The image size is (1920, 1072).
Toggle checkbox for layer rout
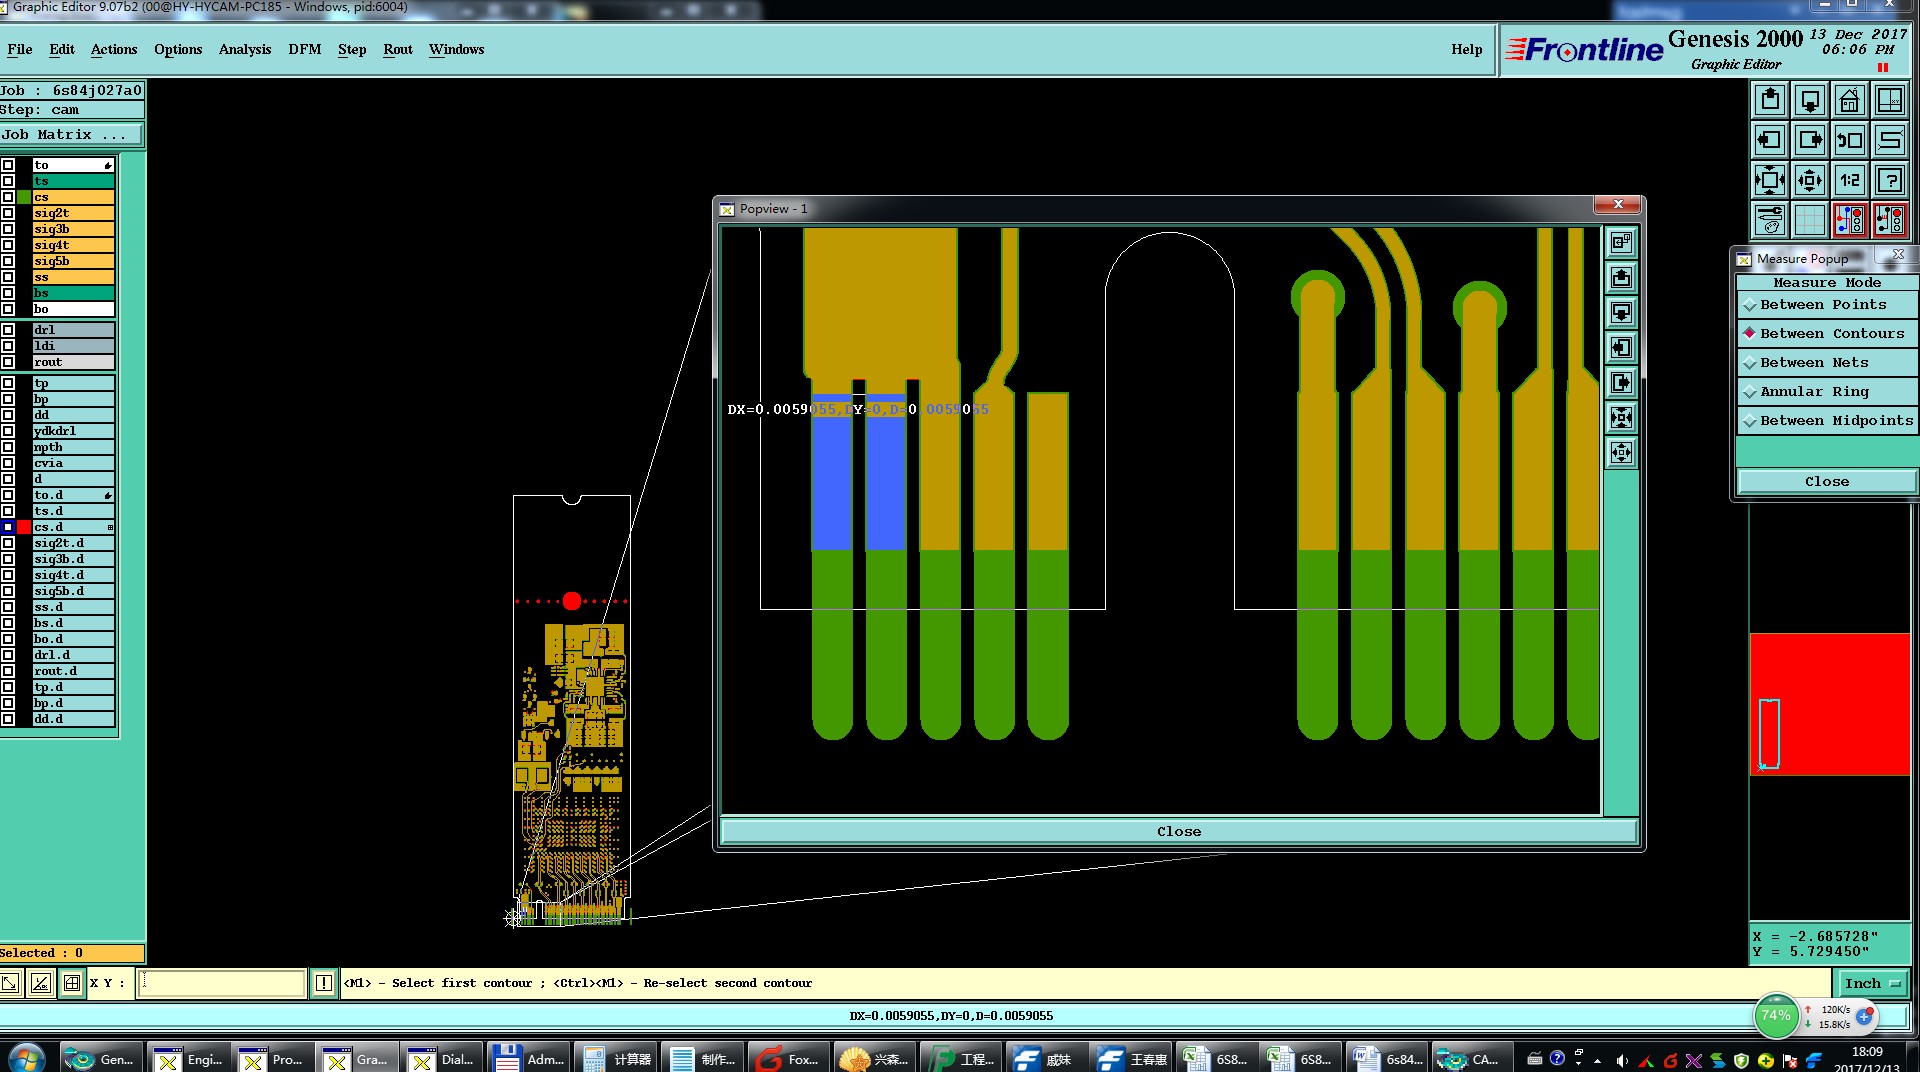(x=8, y=362)
